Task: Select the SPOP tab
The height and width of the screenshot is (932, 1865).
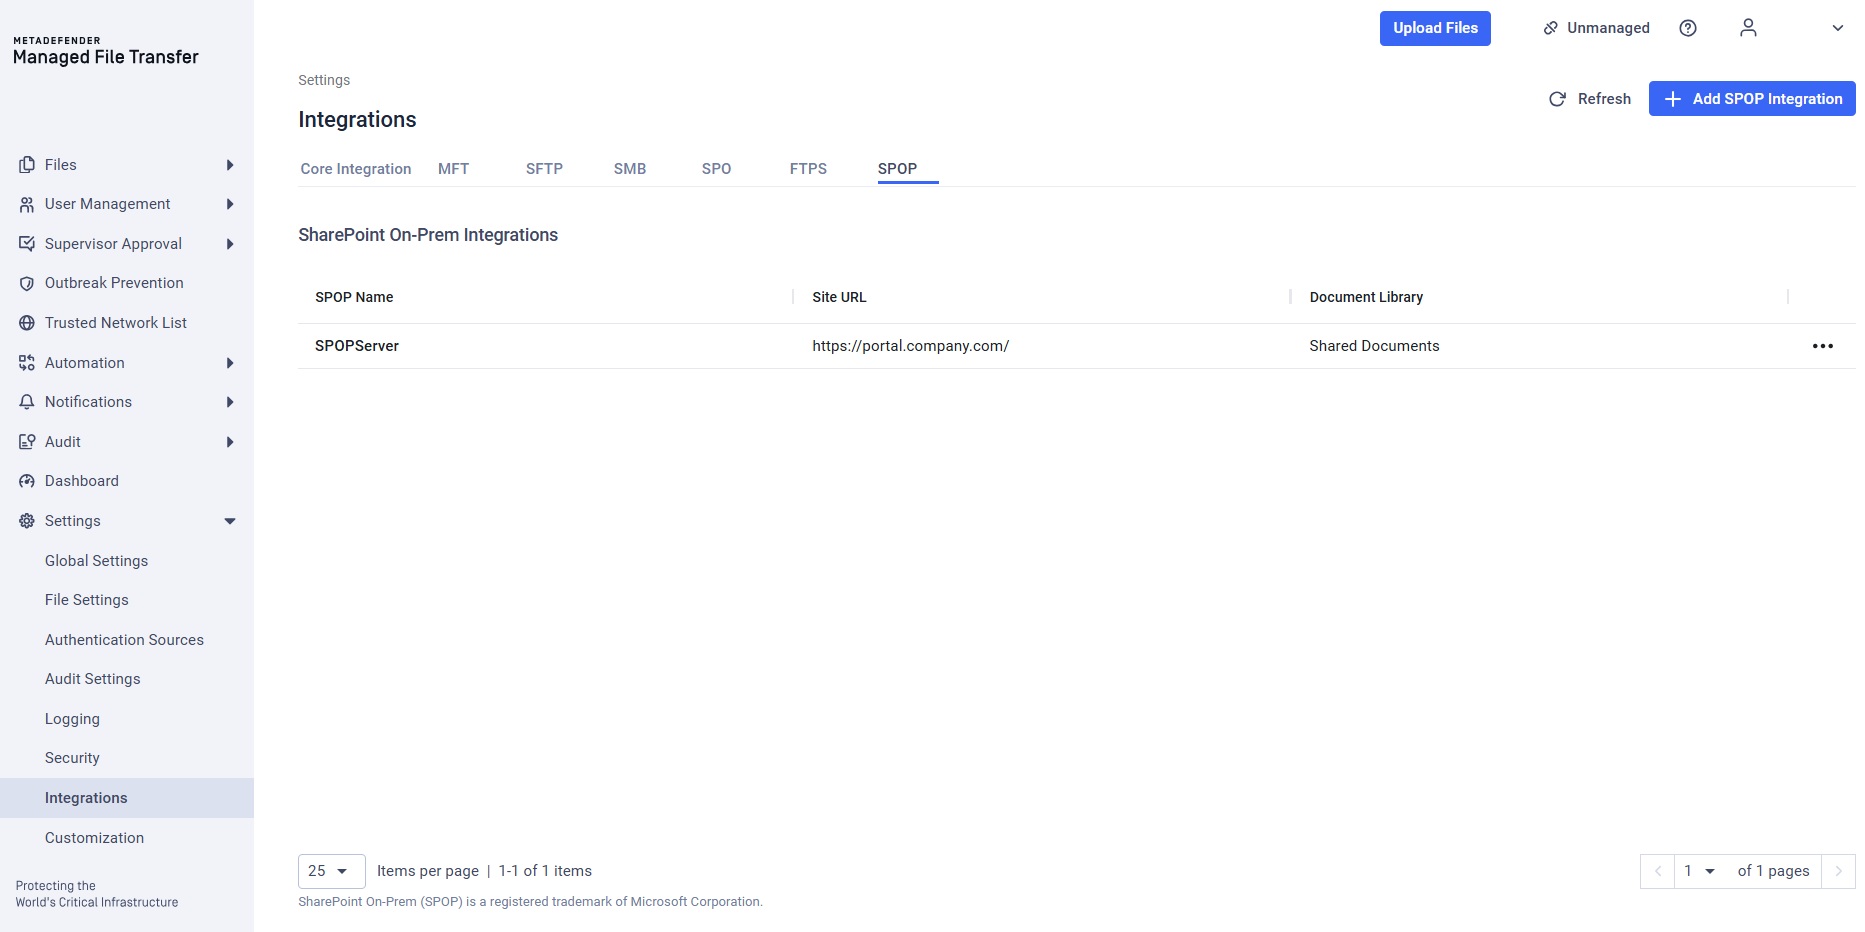Action: tap(897, 169)
